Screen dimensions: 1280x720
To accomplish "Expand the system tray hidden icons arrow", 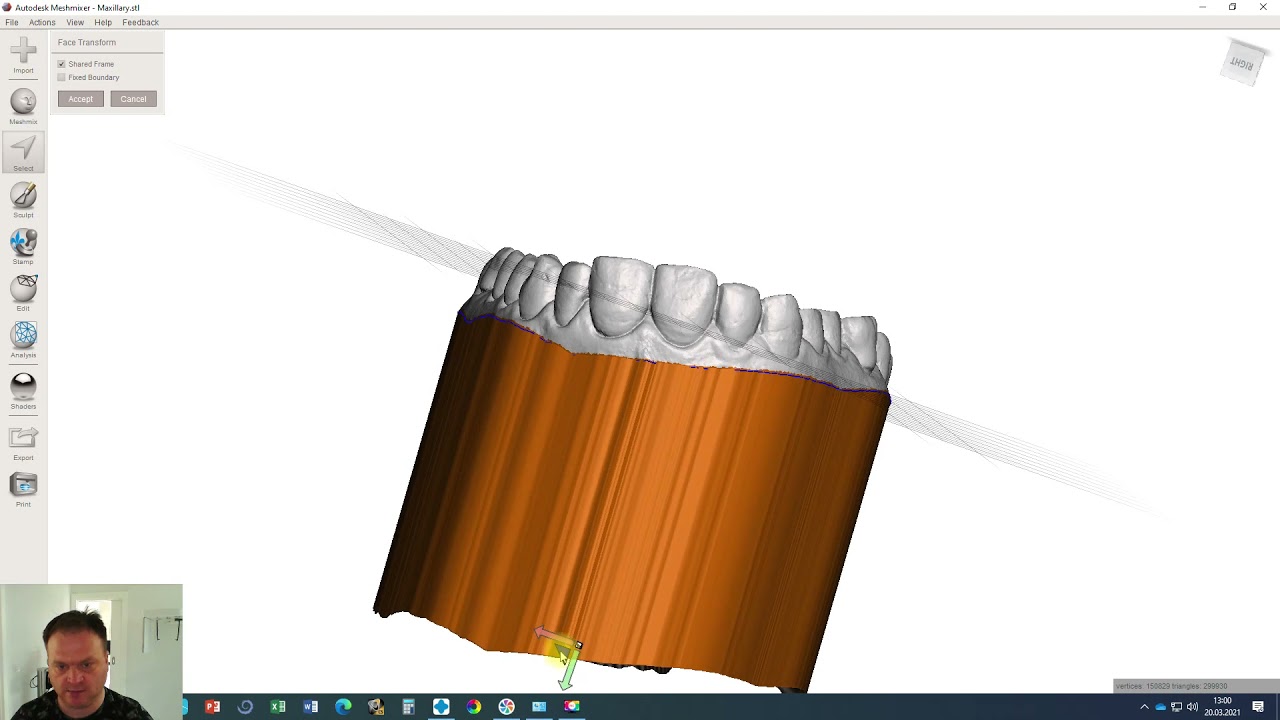I will point(1144,707).
